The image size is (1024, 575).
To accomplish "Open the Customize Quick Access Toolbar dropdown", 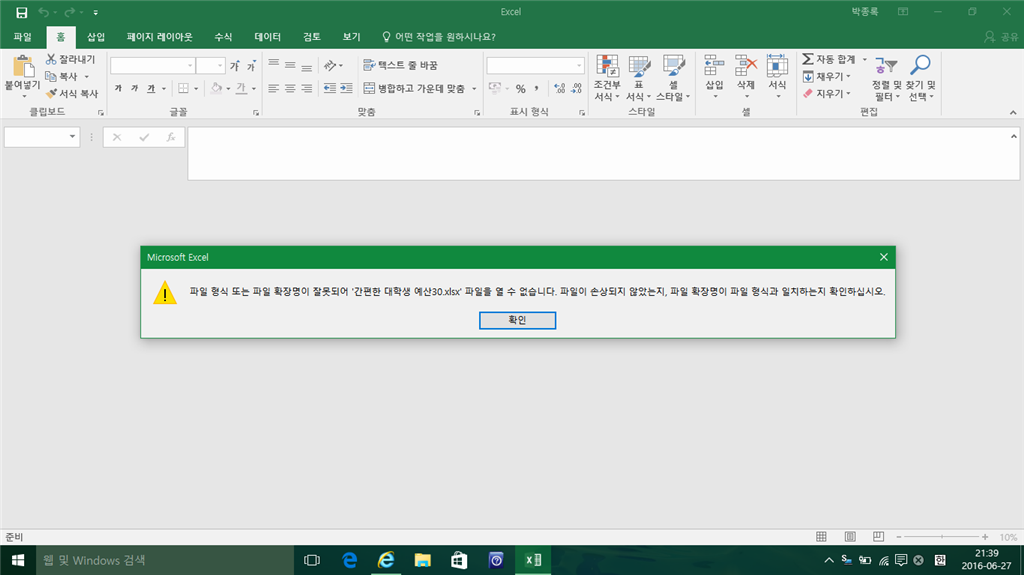I will click(x=95, y=12).
